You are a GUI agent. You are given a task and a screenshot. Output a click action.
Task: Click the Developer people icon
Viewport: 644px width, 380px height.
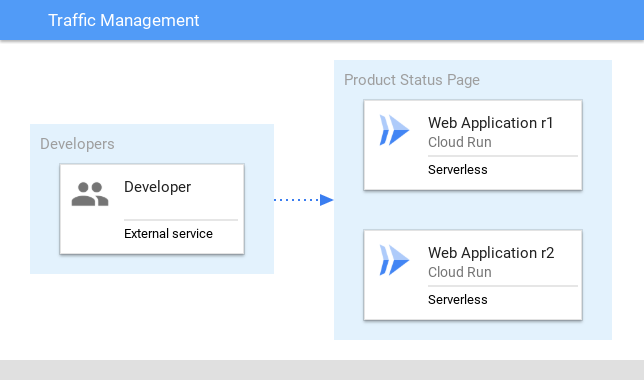pyautogui.click(x=90, y=194)
